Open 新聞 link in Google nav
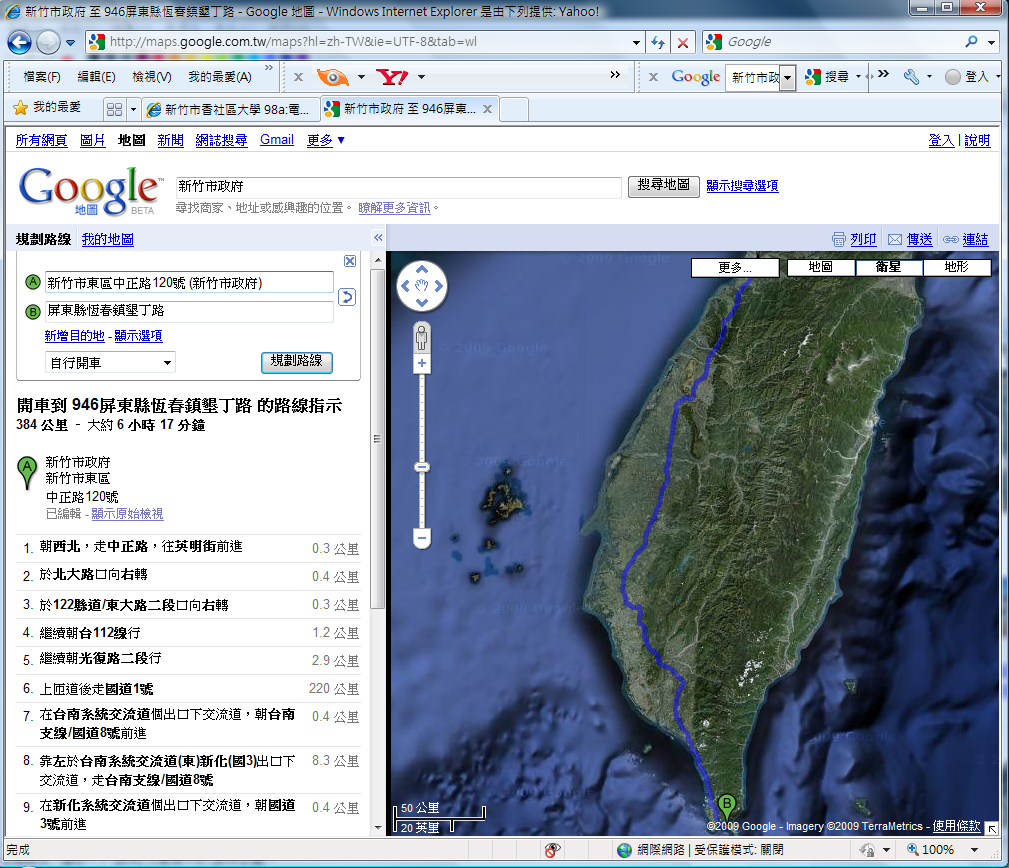The height and width of the screenshot is (868, 1009). tap(171, 140)
